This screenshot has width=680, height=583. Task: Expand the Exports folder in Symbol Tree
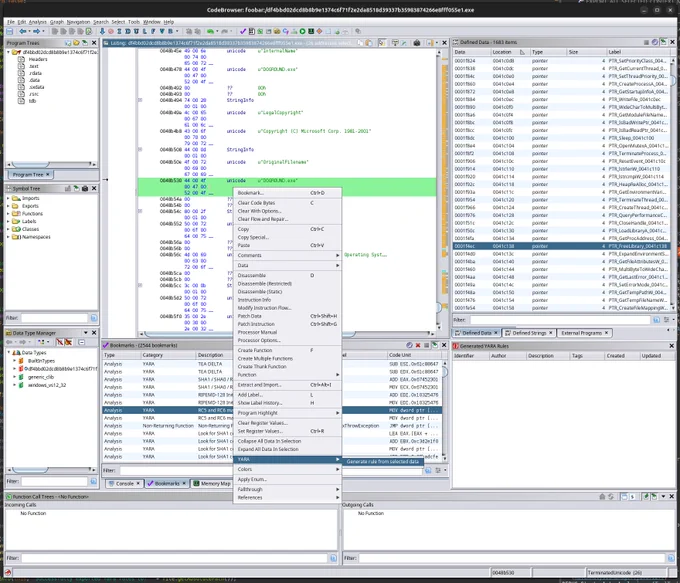pos(8,206)
